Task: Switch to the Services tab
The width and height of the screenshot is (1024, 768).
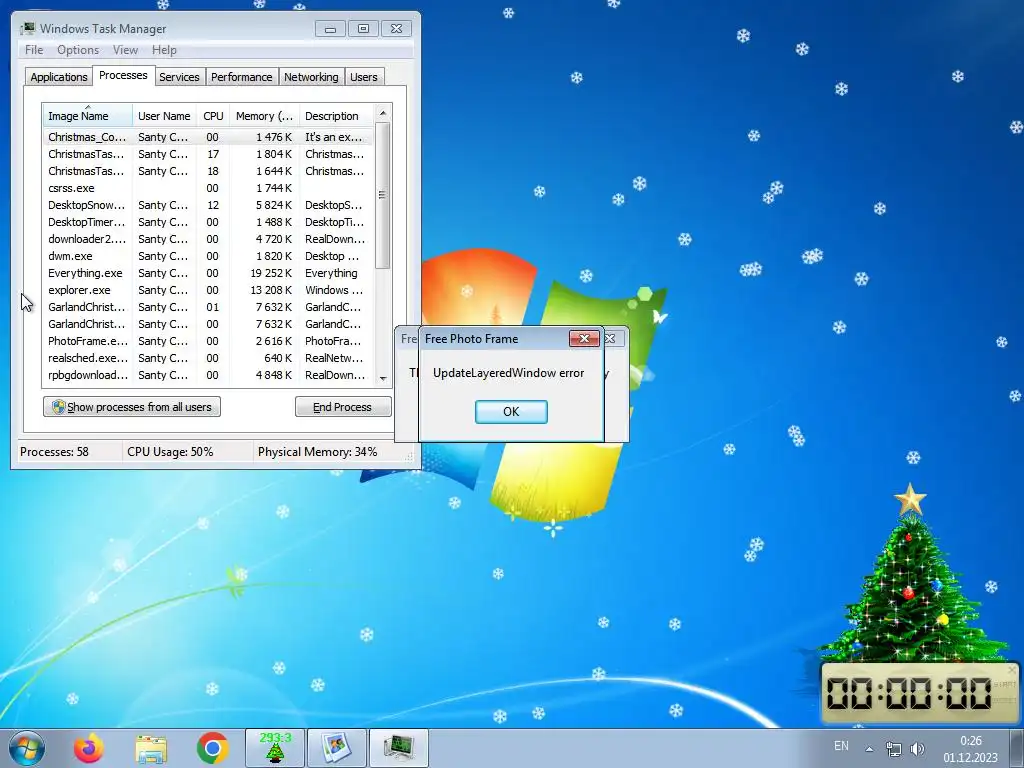Action: click(x=179, y=77)
